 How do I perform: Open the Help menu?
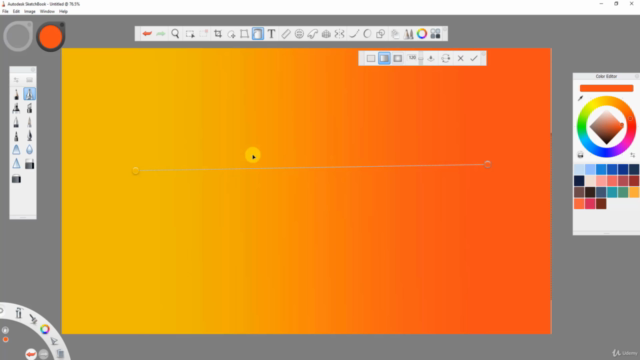[x=63, y=11]
